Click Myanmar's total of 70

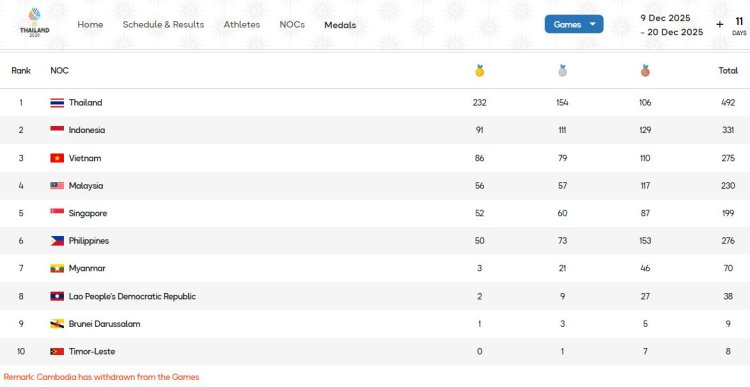(x=728, y=268)
